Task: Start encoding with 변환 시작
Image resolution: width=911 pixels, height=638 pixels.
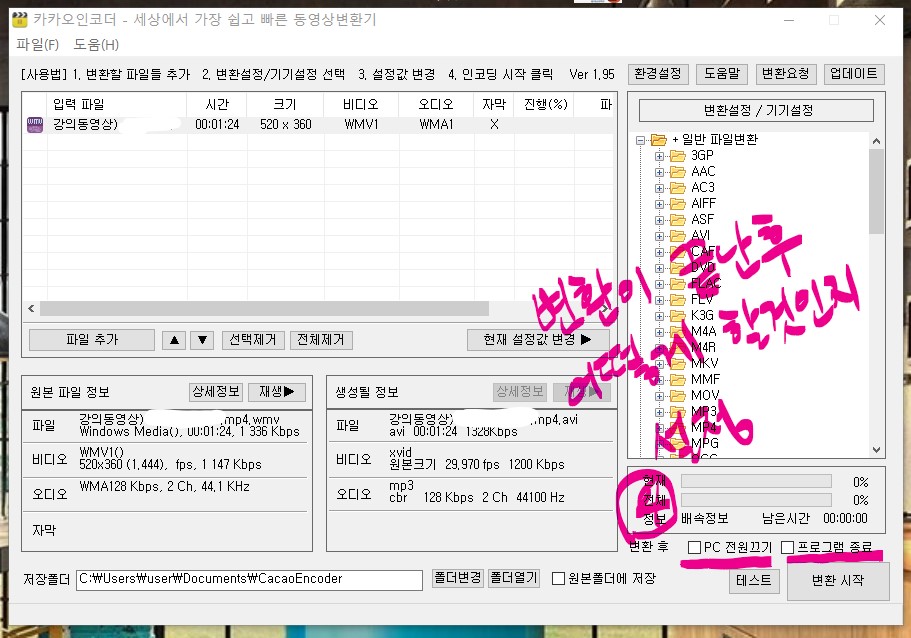Action: 838,580
